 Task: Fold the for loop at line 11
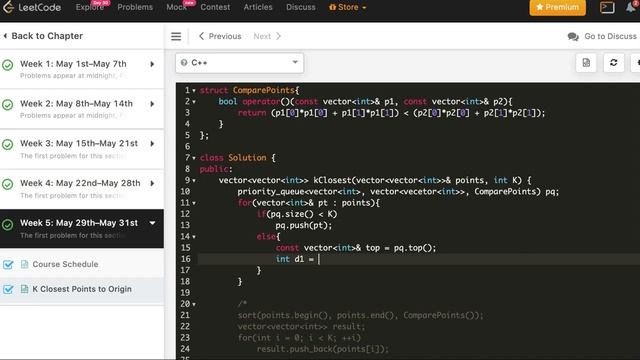(194, 203)
